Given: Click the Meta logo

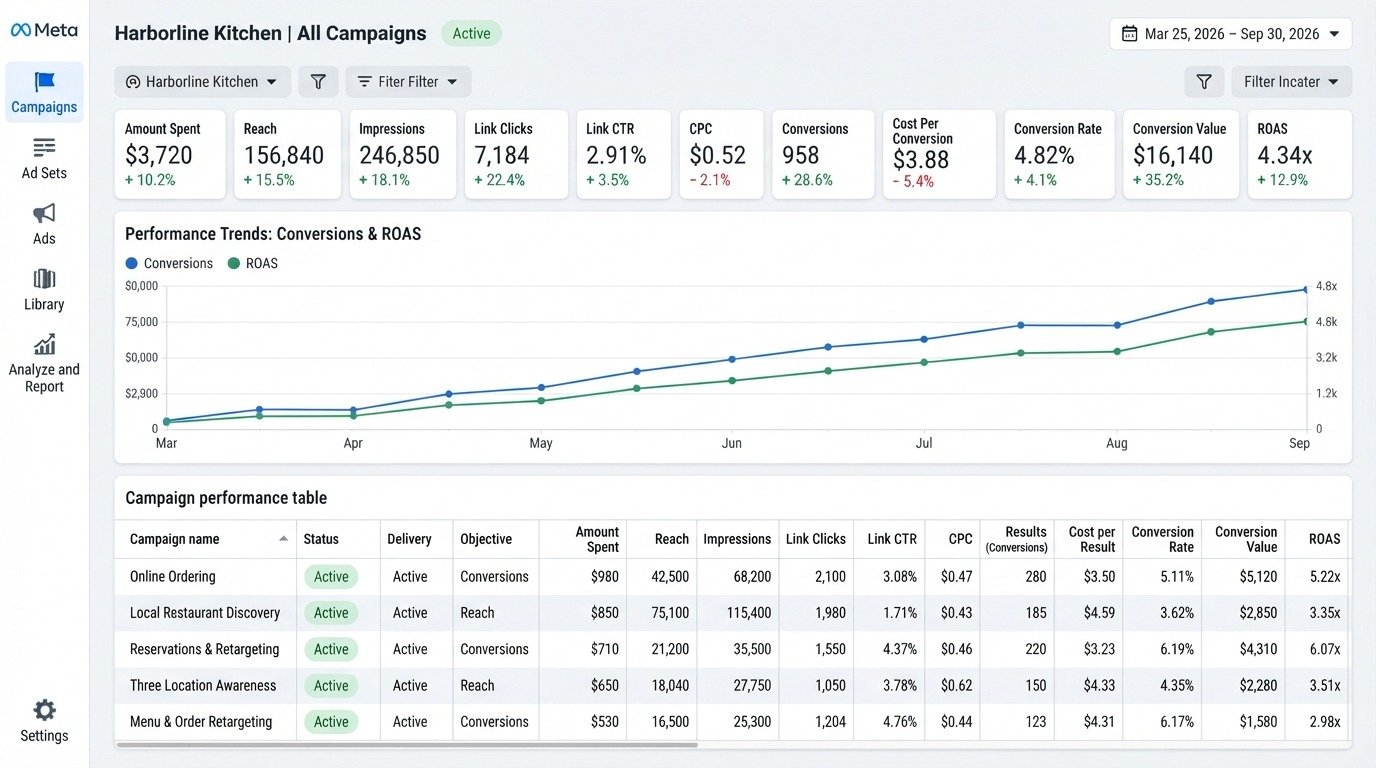Looking at the screenshot, I should click(x=44, y=30).
